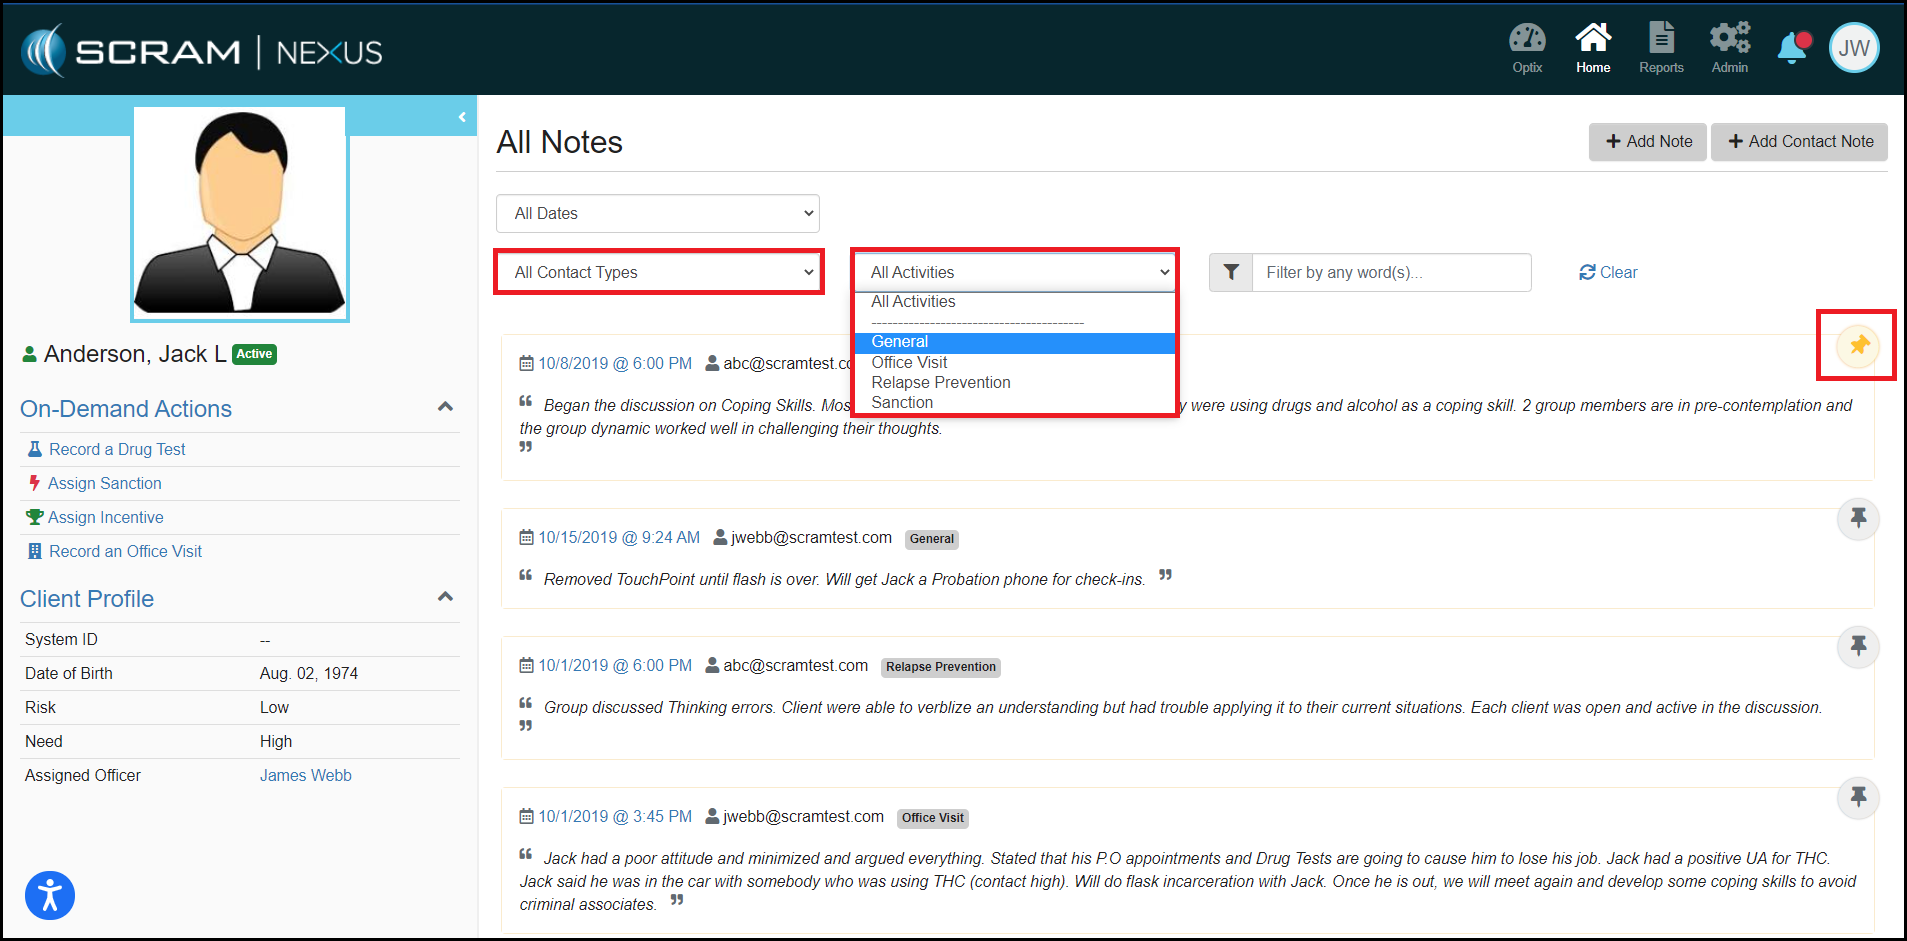Collapse the On-Demand Actions section
The image size is (1907, 941).
(446, 407)
